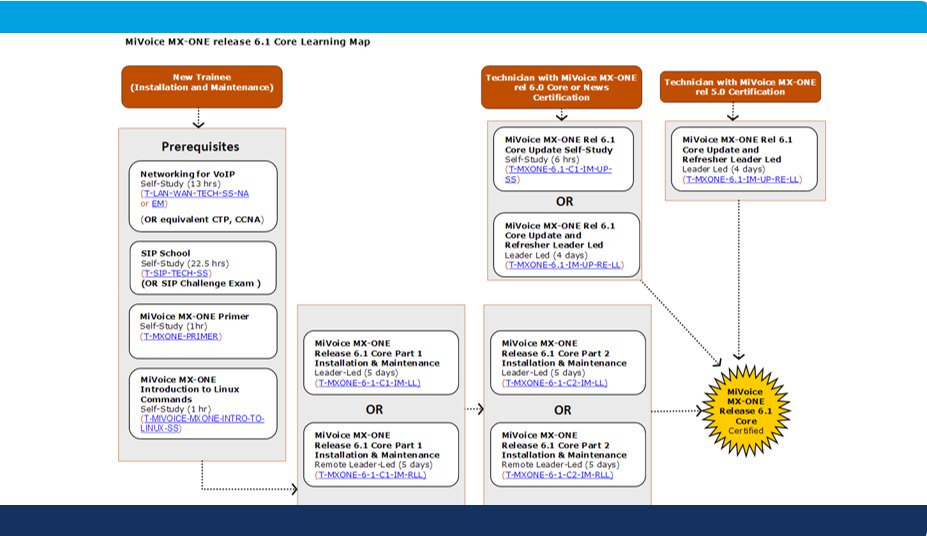Click the Prerequisites heading

point(200,147)
